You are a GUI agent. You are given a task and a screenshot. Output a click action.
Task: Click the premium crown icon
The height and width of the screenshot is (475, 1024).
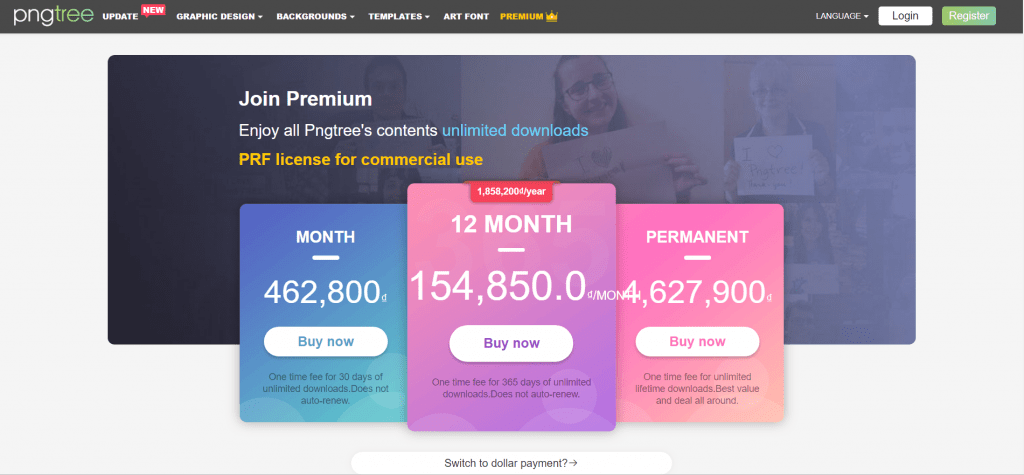[551, 17]
